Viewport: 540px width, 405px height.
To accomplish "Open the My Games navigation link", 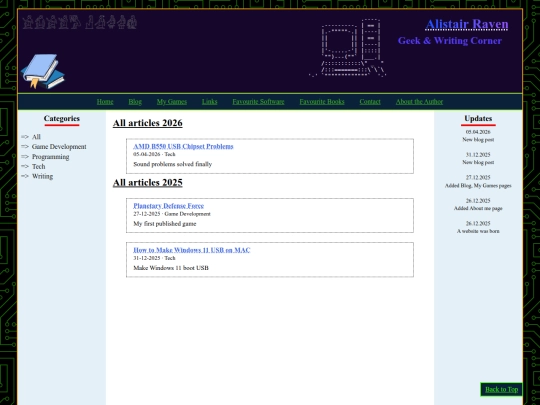I will click(172, 102).
